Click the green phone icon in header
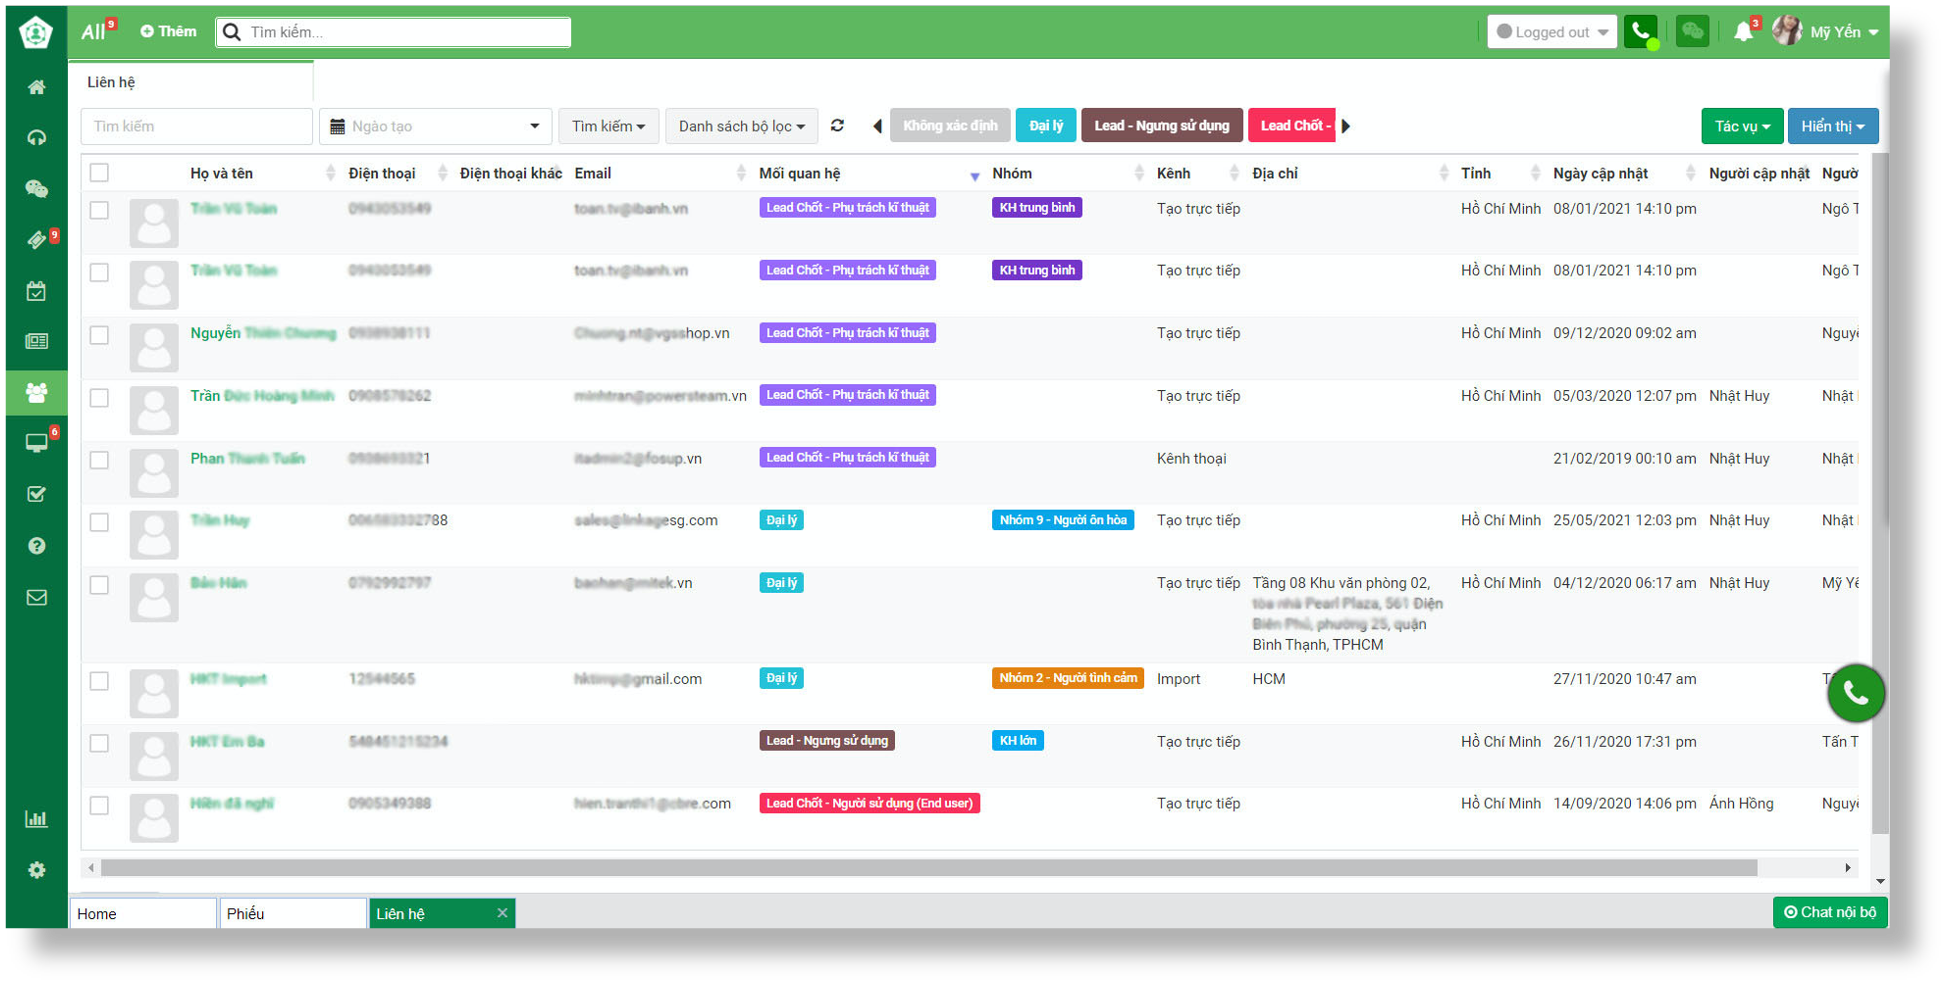The width and height of the screenshot is (1947, 987). [1641, 32]
